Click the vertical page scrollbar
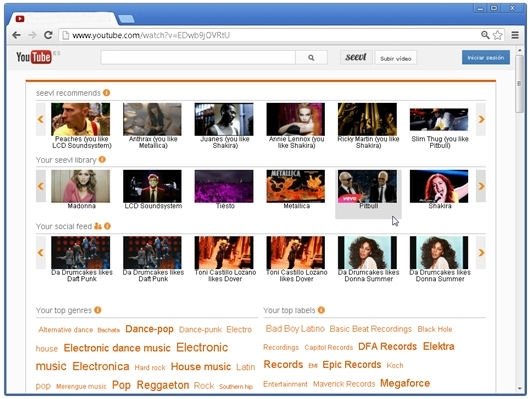The image size is (530, 399). click(x=519, y=220)
